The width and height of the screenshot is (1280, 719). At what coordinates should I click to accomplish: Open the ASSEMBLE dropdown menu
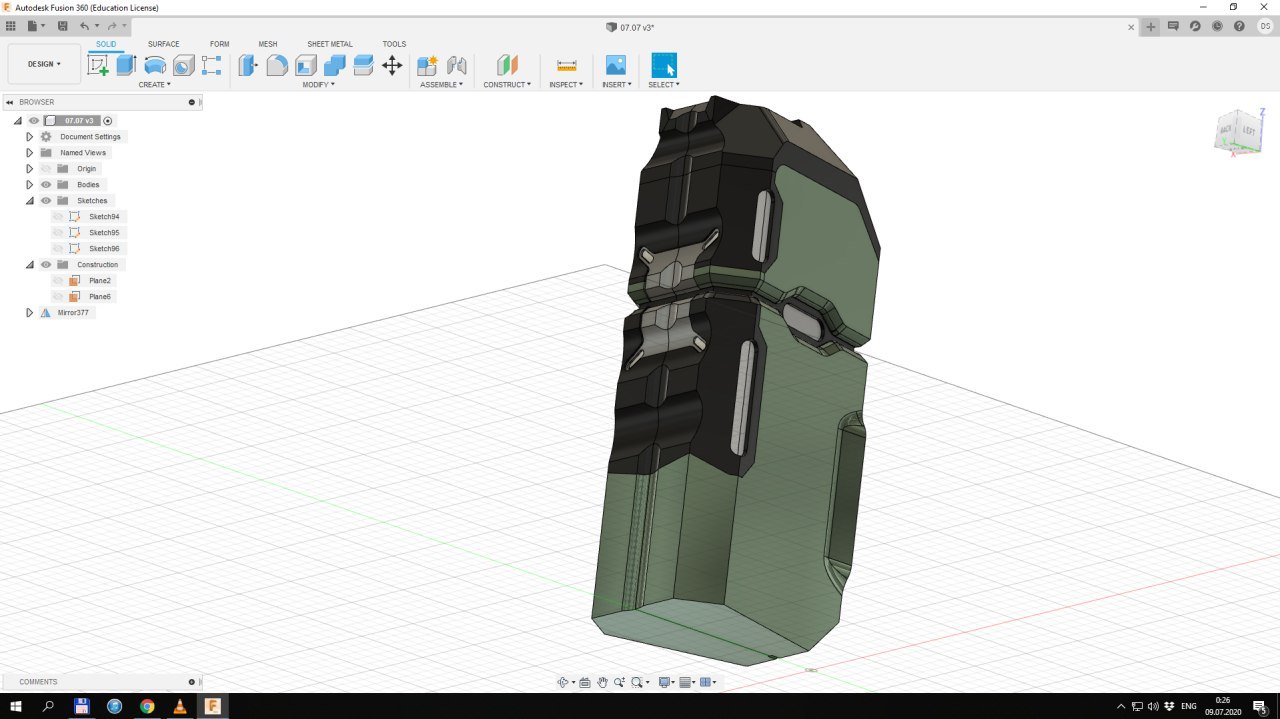pos(441,85)
